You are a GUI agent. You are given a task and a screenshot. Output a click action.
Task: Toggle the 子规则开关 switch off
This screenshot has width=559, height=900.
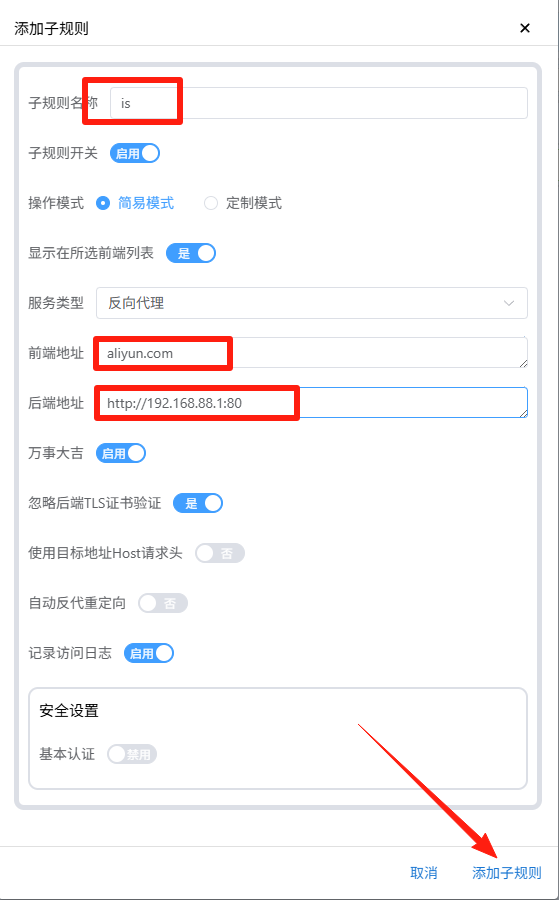(x=135, y=153)
